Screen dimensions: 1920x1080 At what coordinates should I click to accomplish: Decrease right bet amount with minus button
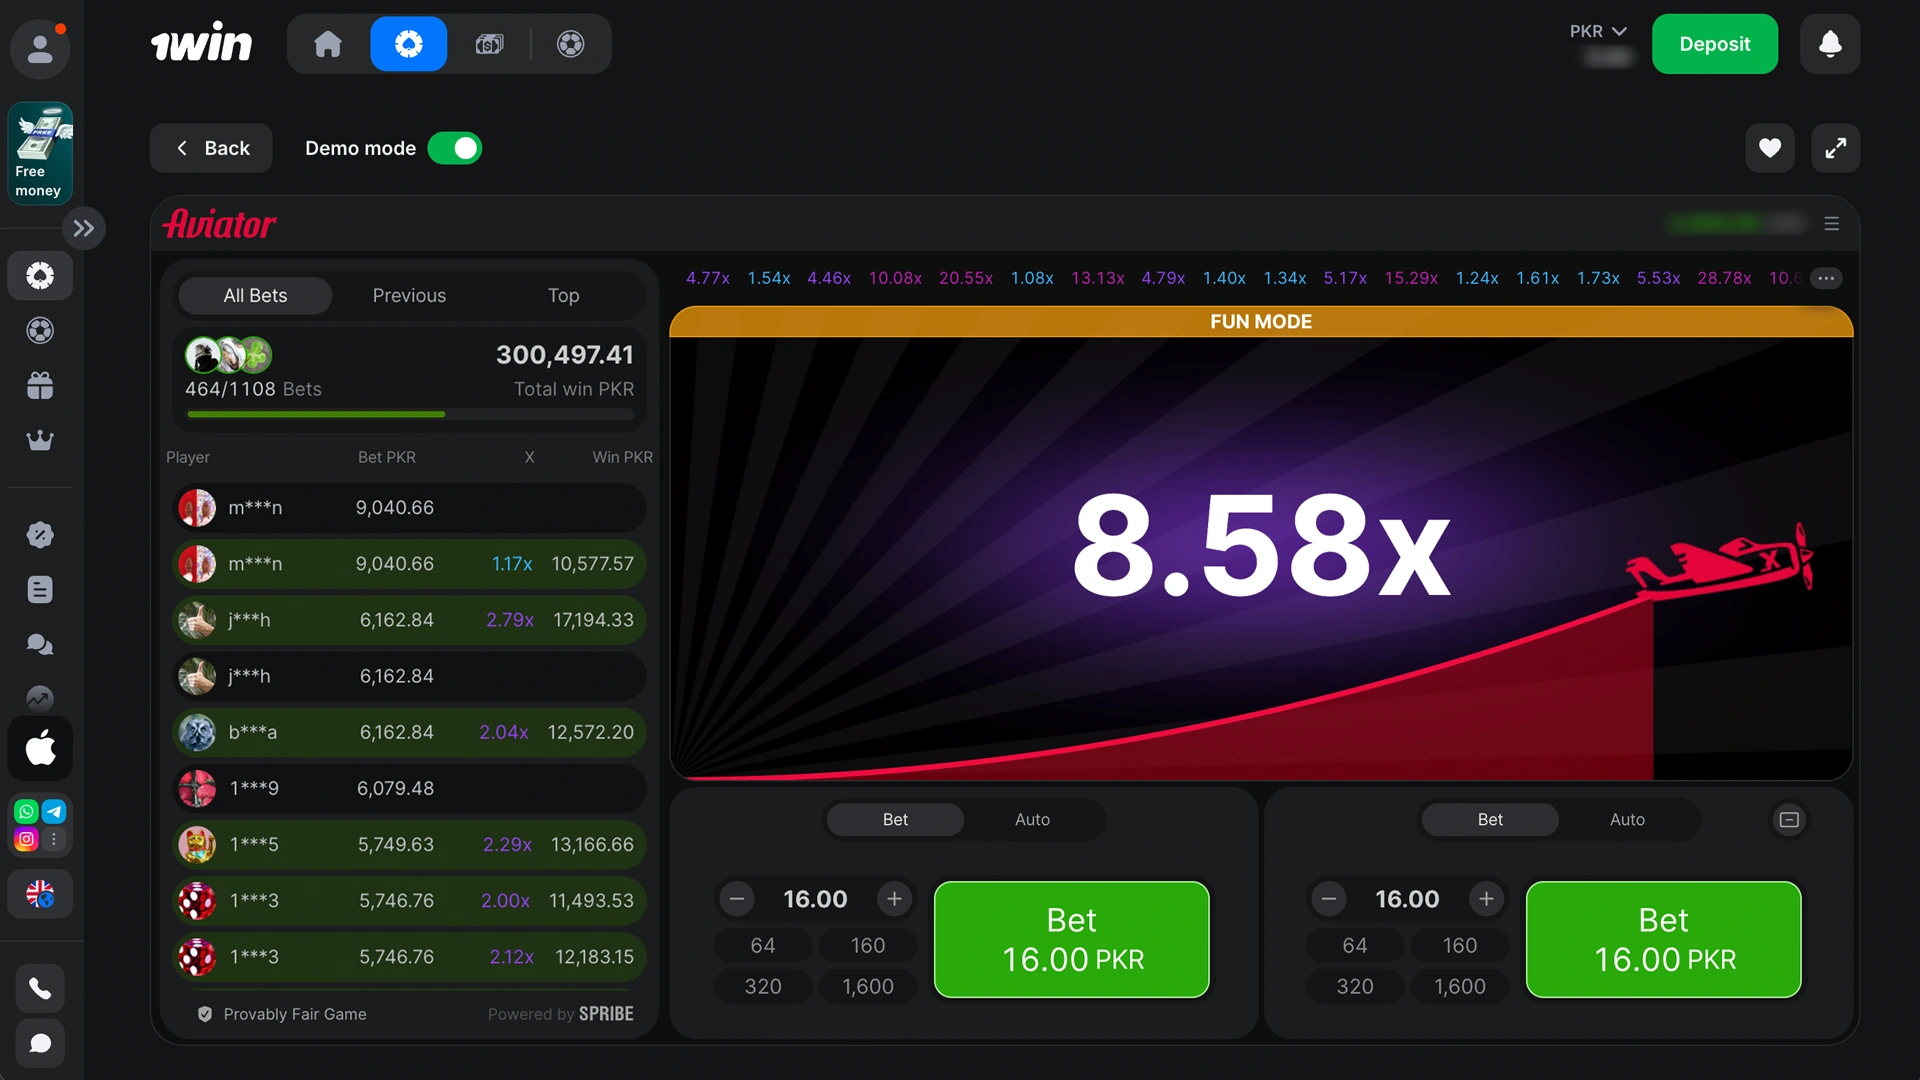click(1329, 899)
